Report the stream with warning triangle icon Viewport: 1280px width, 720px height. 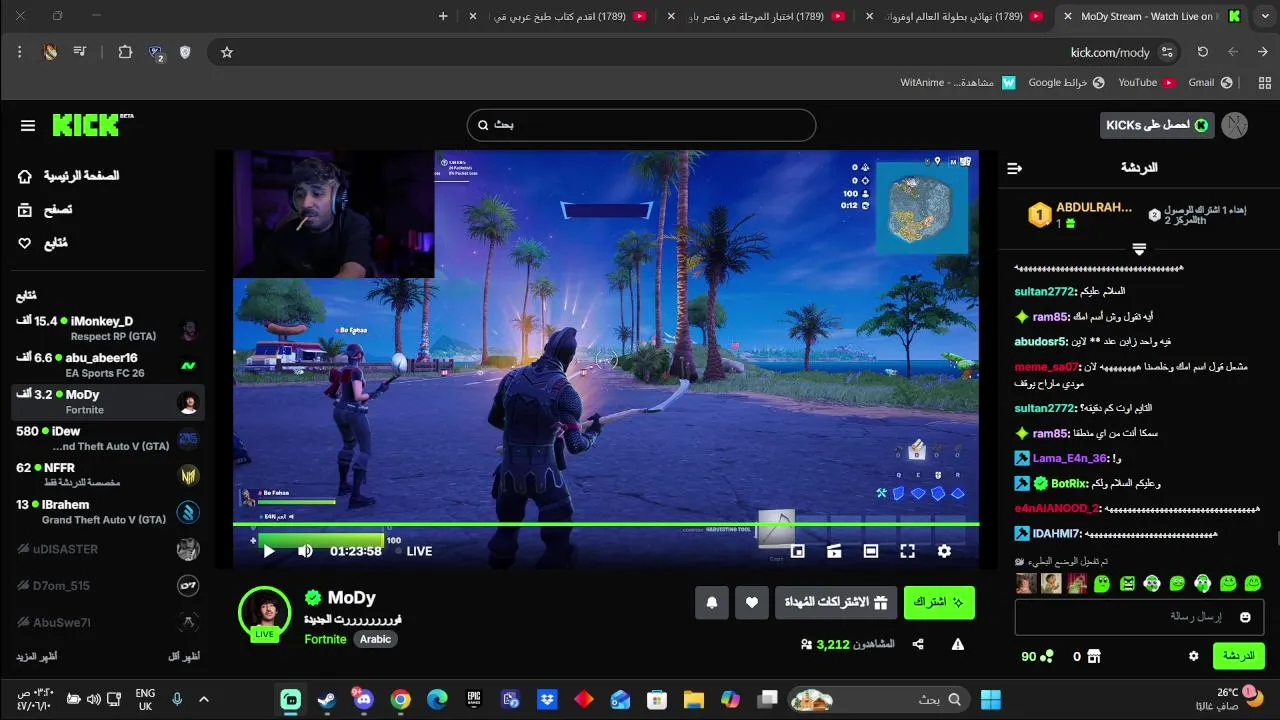[x=957, y=644]
